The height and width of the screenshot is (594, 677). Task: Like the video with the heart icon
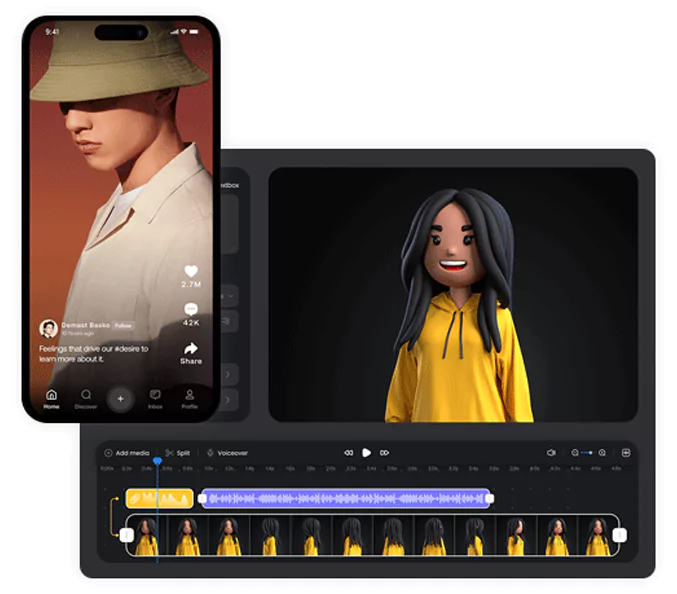pyautogui.click(x=191, y=271)
